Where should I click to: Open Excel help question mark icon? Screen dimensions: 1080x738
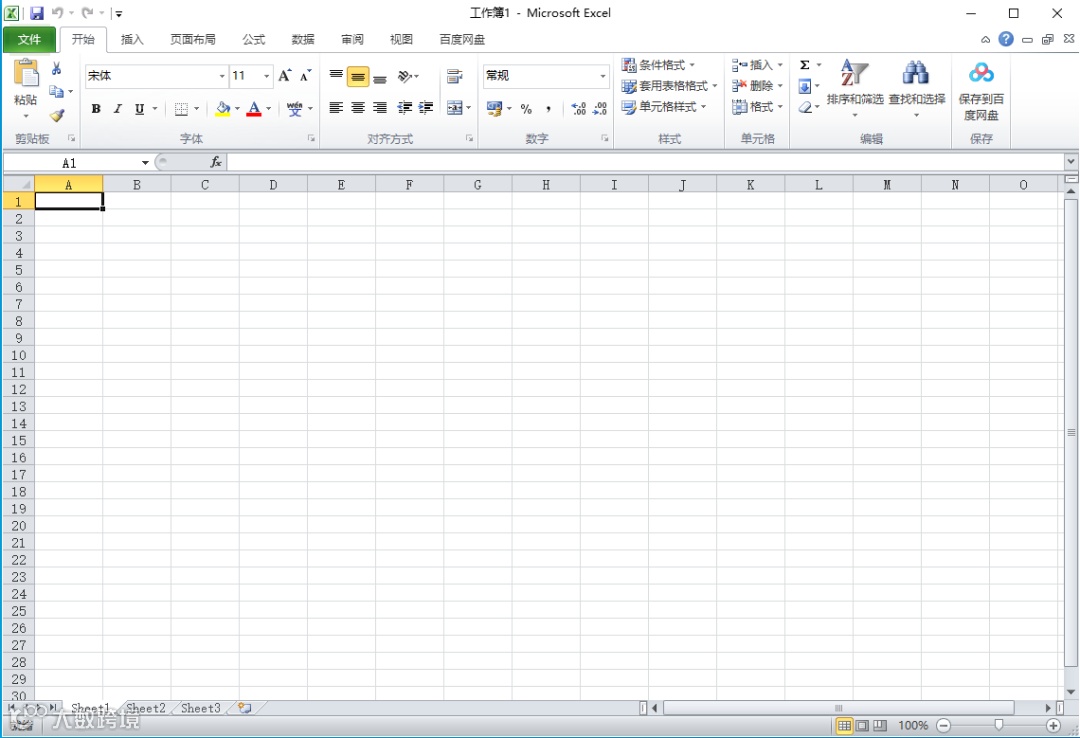[x=1006, y=39]
